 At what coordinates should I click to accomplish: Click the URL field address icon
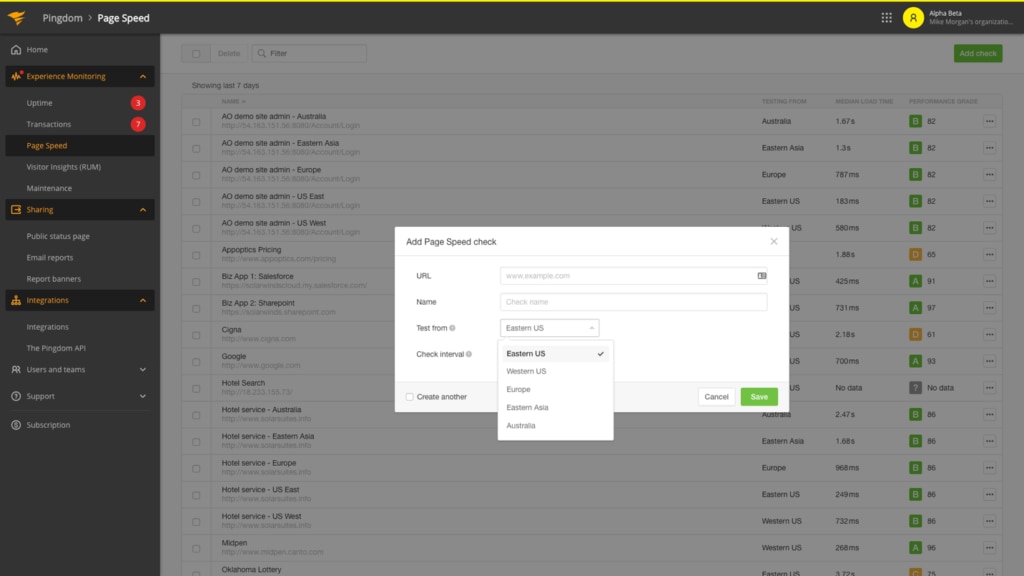[x=761, y=276]
